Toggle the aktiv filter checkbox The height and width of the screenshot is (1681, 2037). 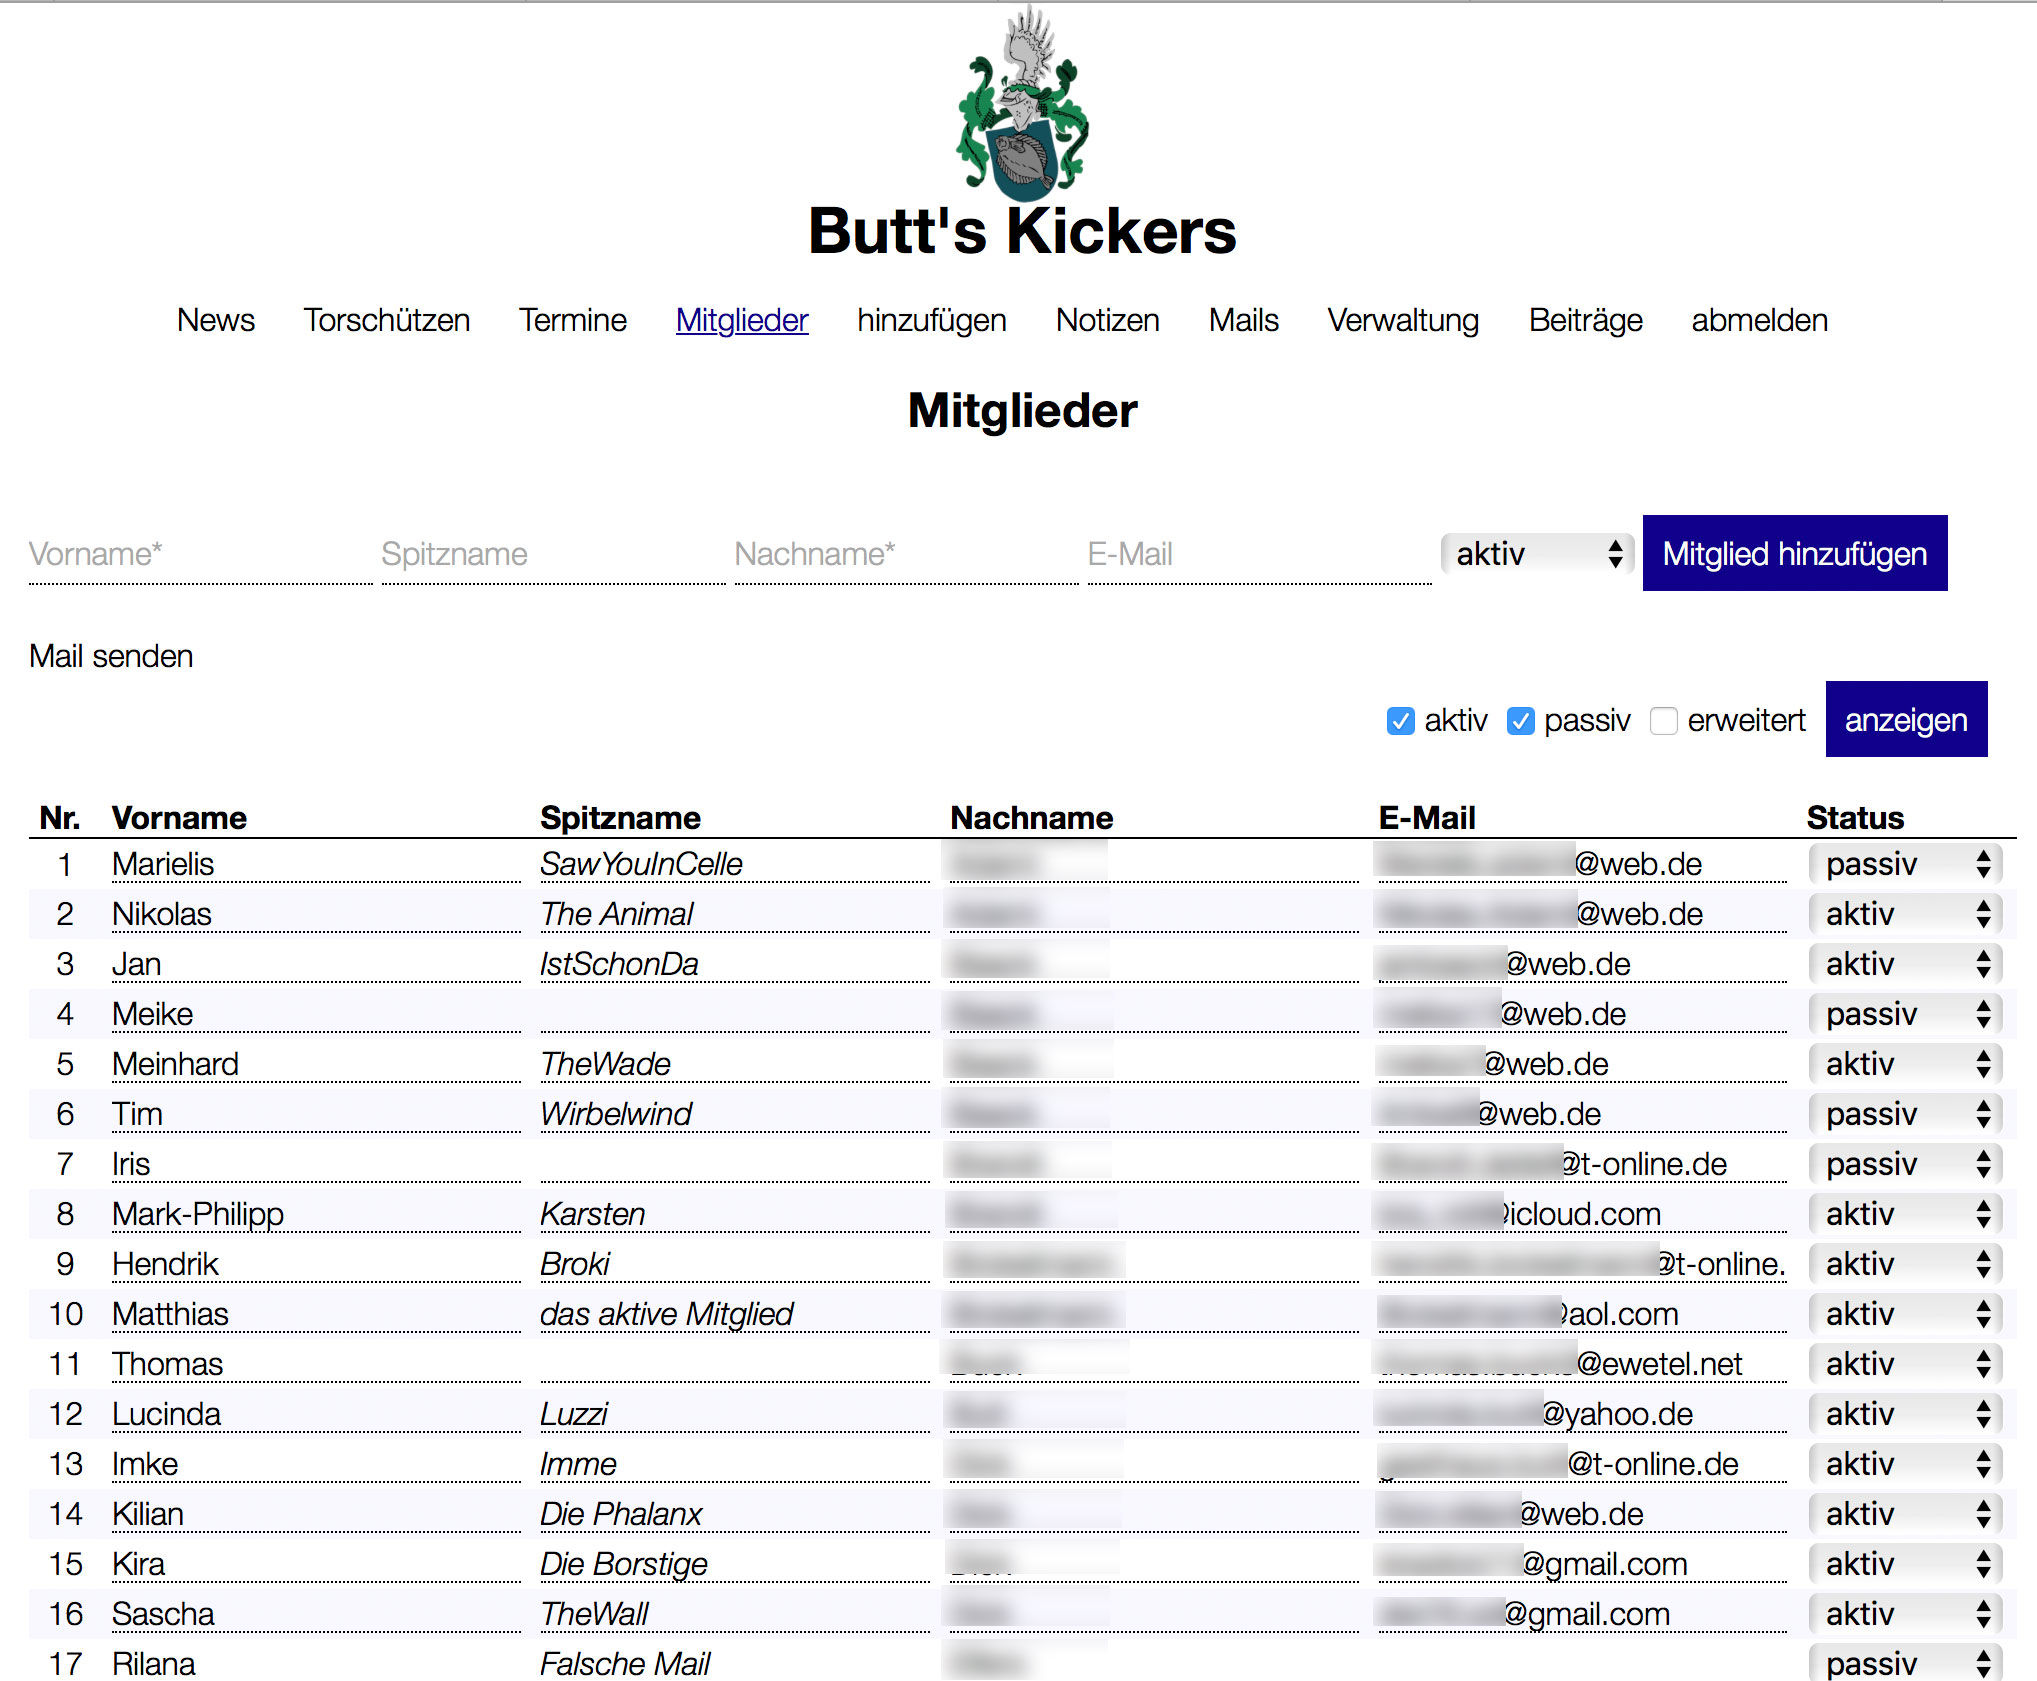pyautogui.click(x=1400, y=720)
